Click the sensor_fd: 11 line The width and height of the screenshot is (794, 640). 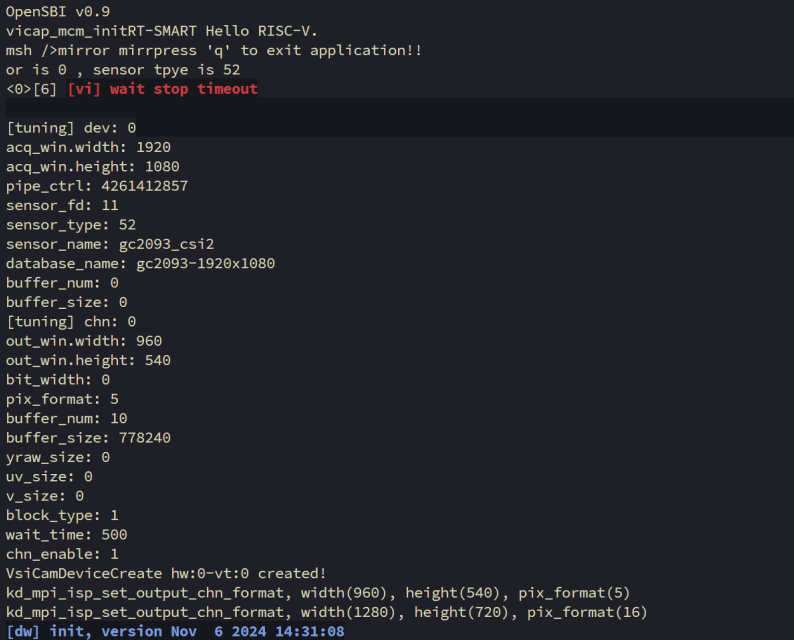[63, 205]
